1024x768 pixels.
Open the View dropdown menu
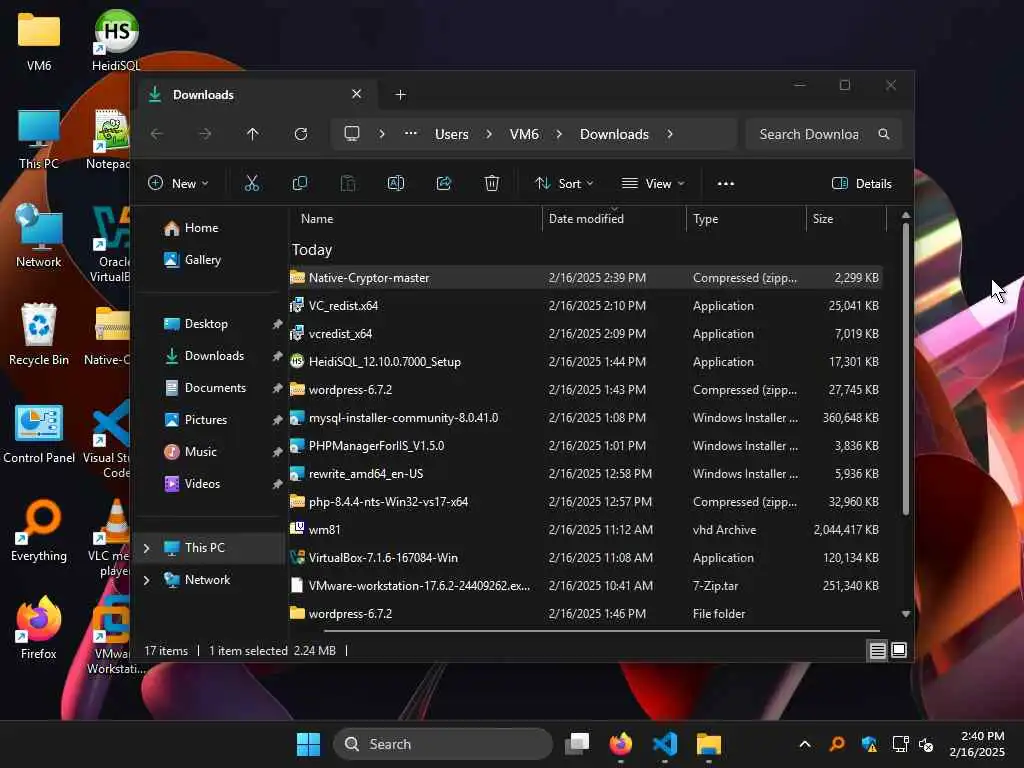pos(652,184)
